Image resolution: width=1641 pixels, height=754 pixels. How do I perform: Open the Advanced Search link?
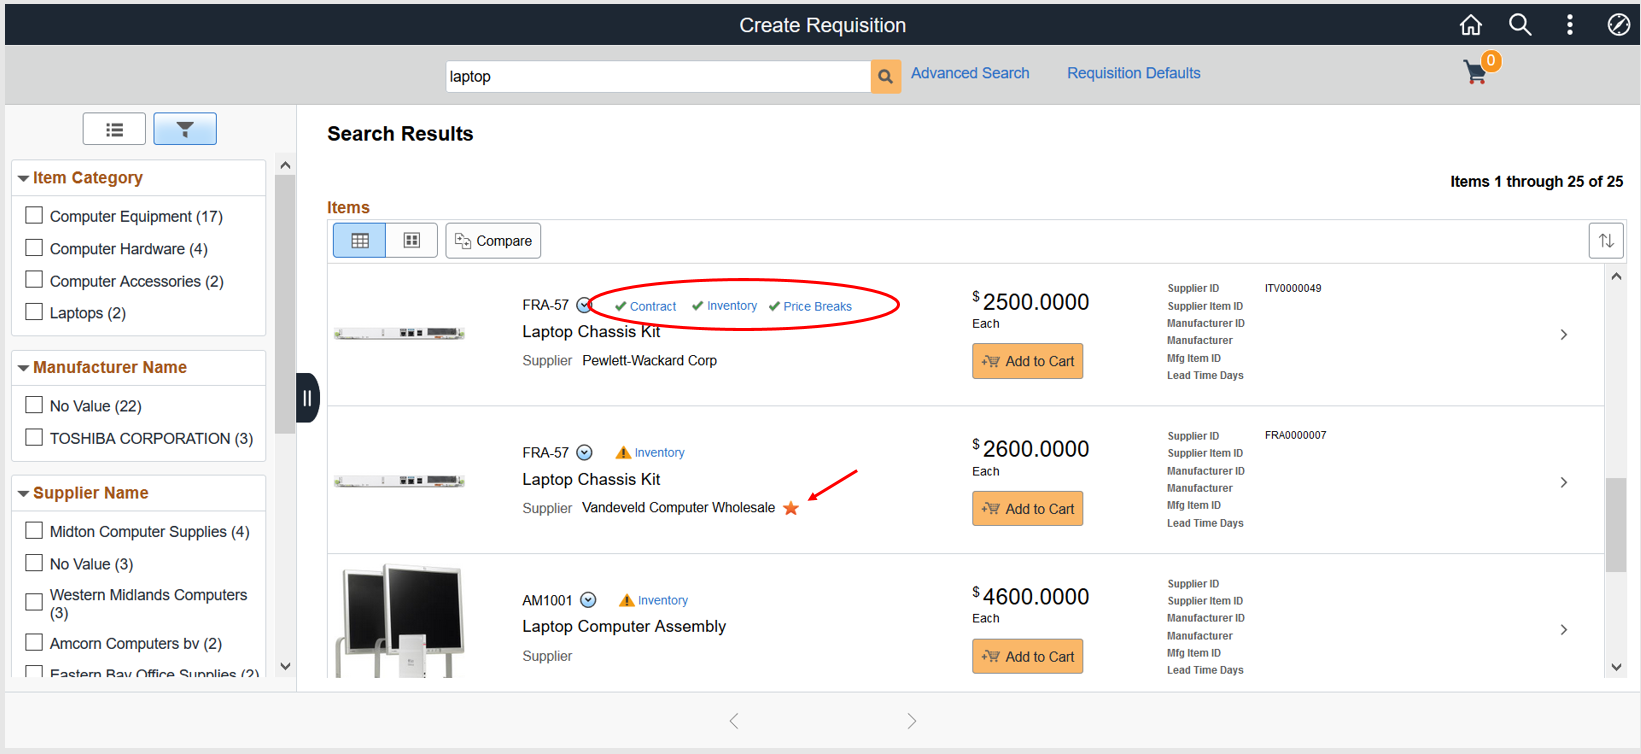pyautogui.click(x=969, y=73)
